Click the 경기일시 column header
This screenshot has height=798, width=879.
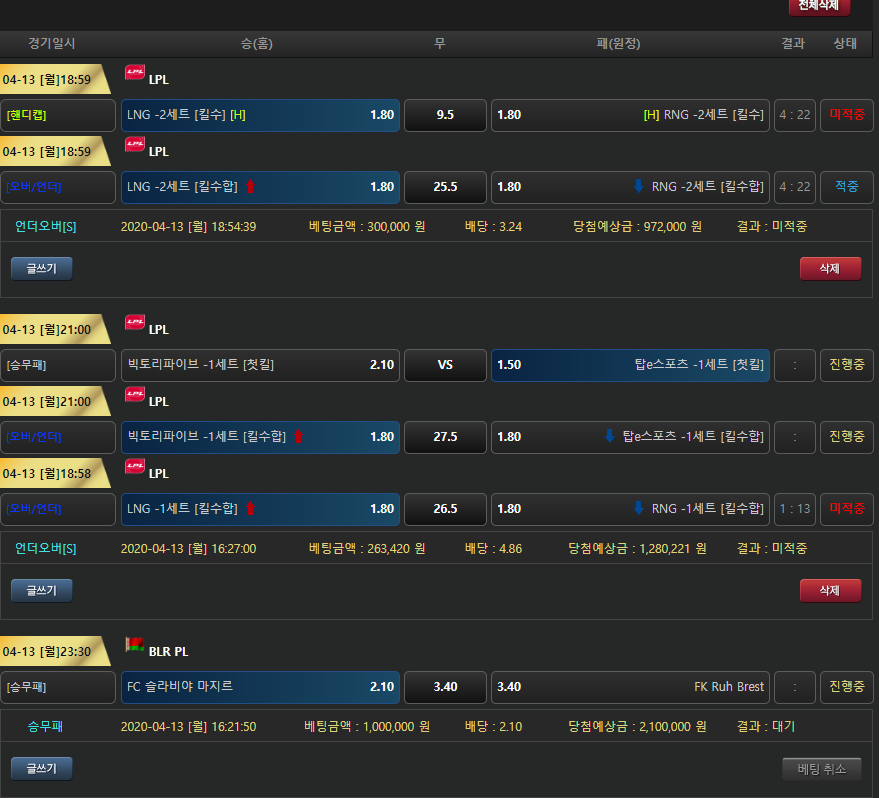coord(52,44)
